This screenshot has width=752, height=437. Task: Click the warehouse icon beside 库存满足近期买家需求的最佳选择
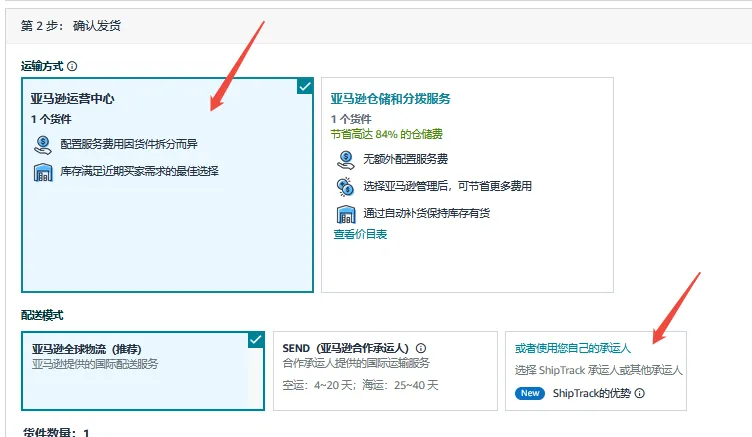pos(43,172)
